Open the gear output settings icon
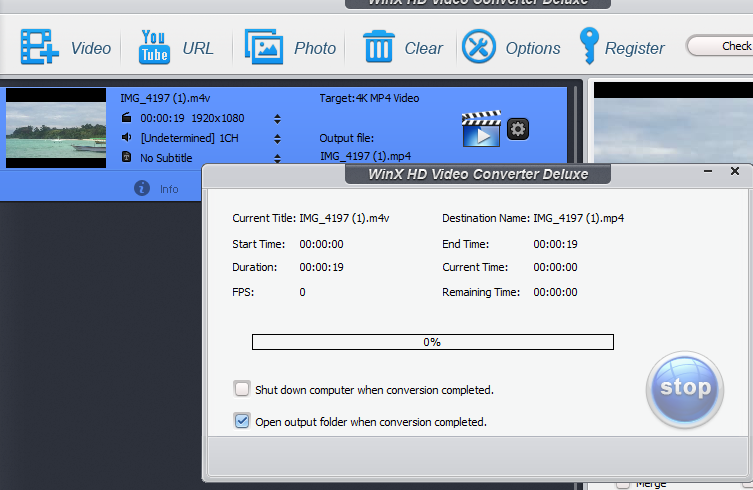The width and height of the screenshot is (753, 490). [x=518, y=129]
